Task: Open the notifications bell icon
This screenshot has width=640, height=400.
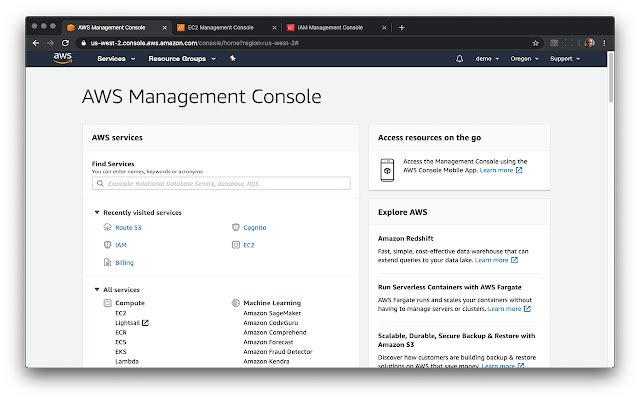Action: (459, 59)
